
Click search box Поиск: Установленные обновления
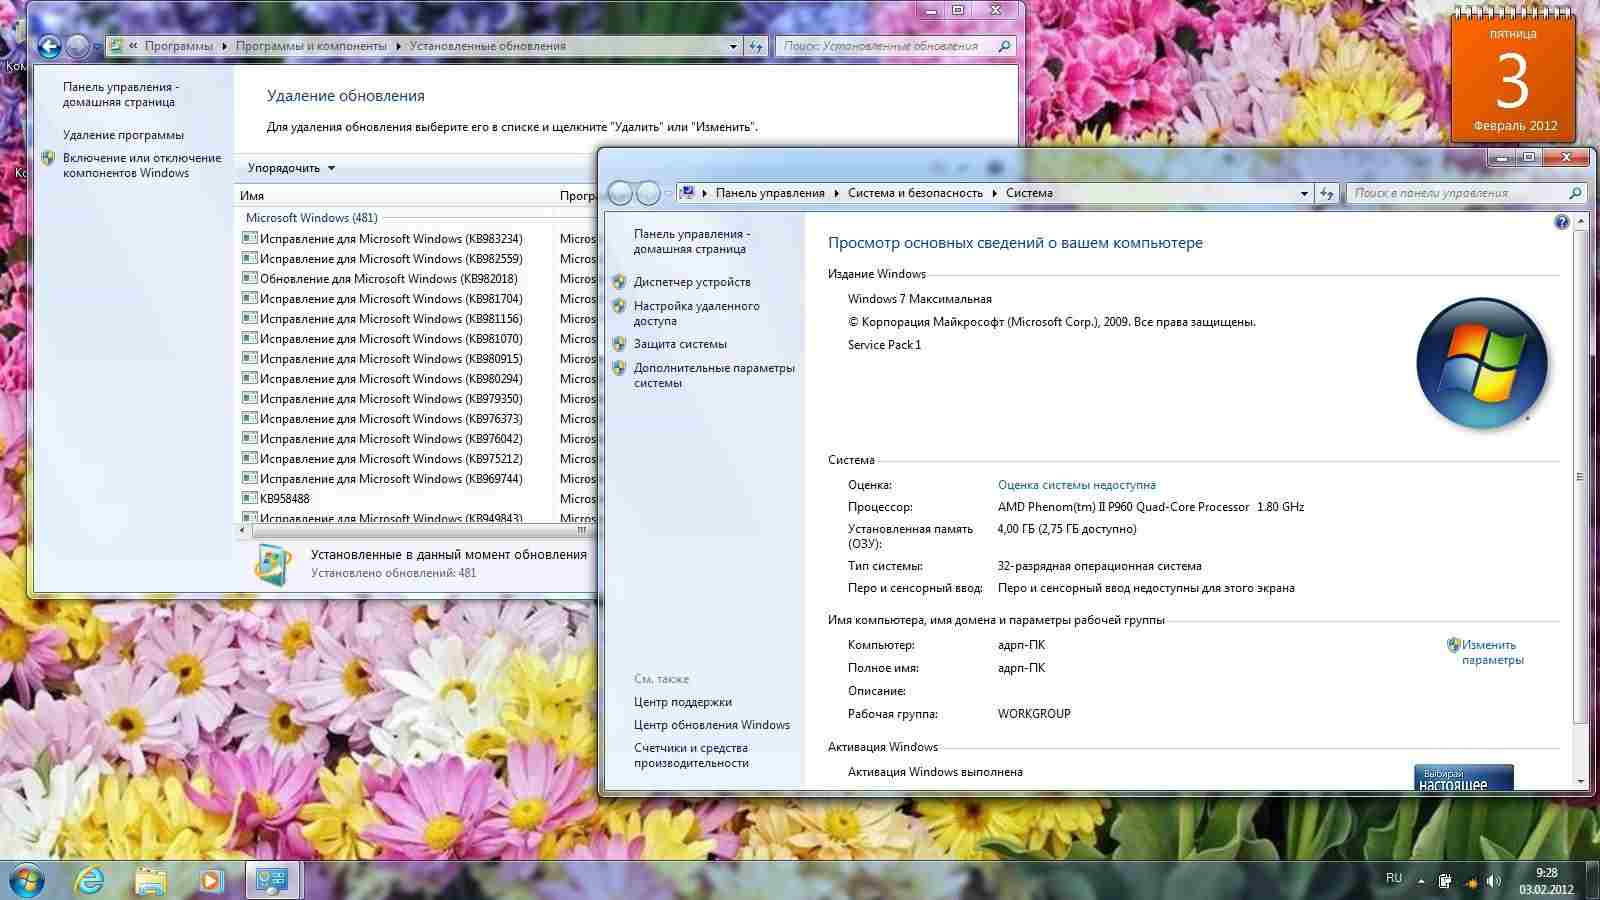(896, 46)
